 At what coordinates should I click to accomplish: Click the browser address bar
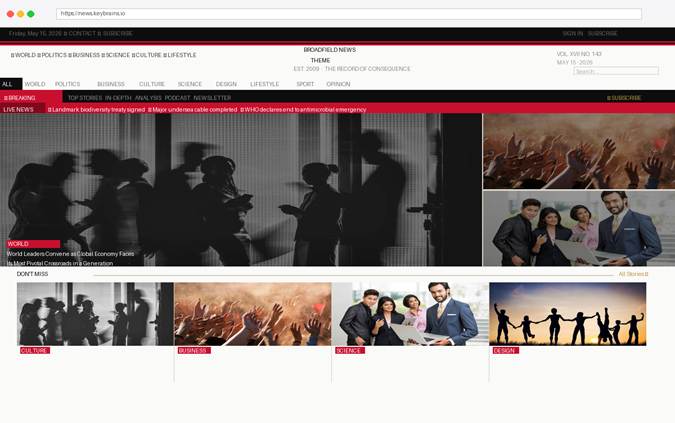[349, 14]
